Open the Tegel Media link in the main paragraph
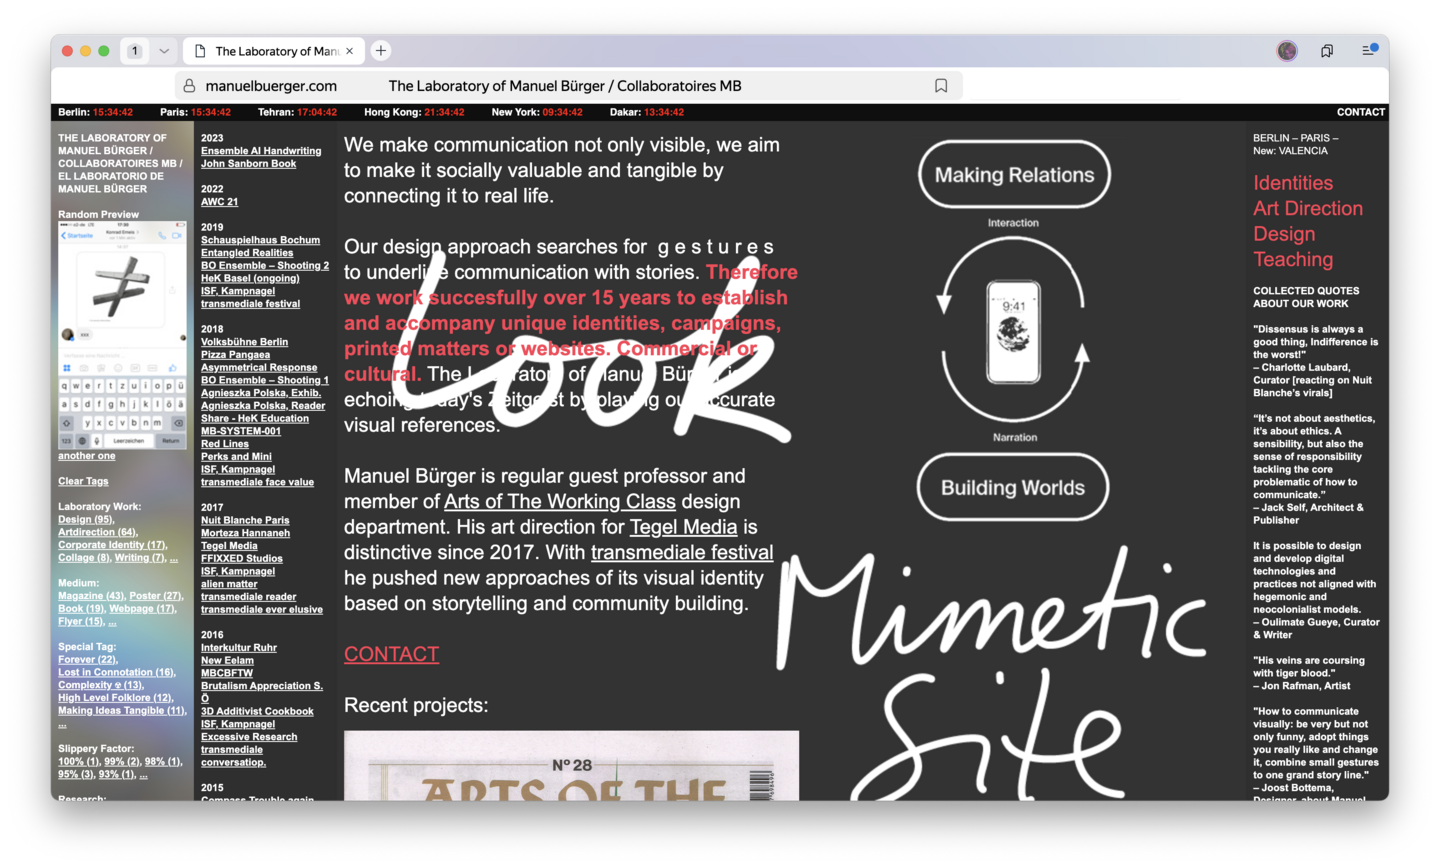The image size is (1440, 868). (x=683, y=527)
